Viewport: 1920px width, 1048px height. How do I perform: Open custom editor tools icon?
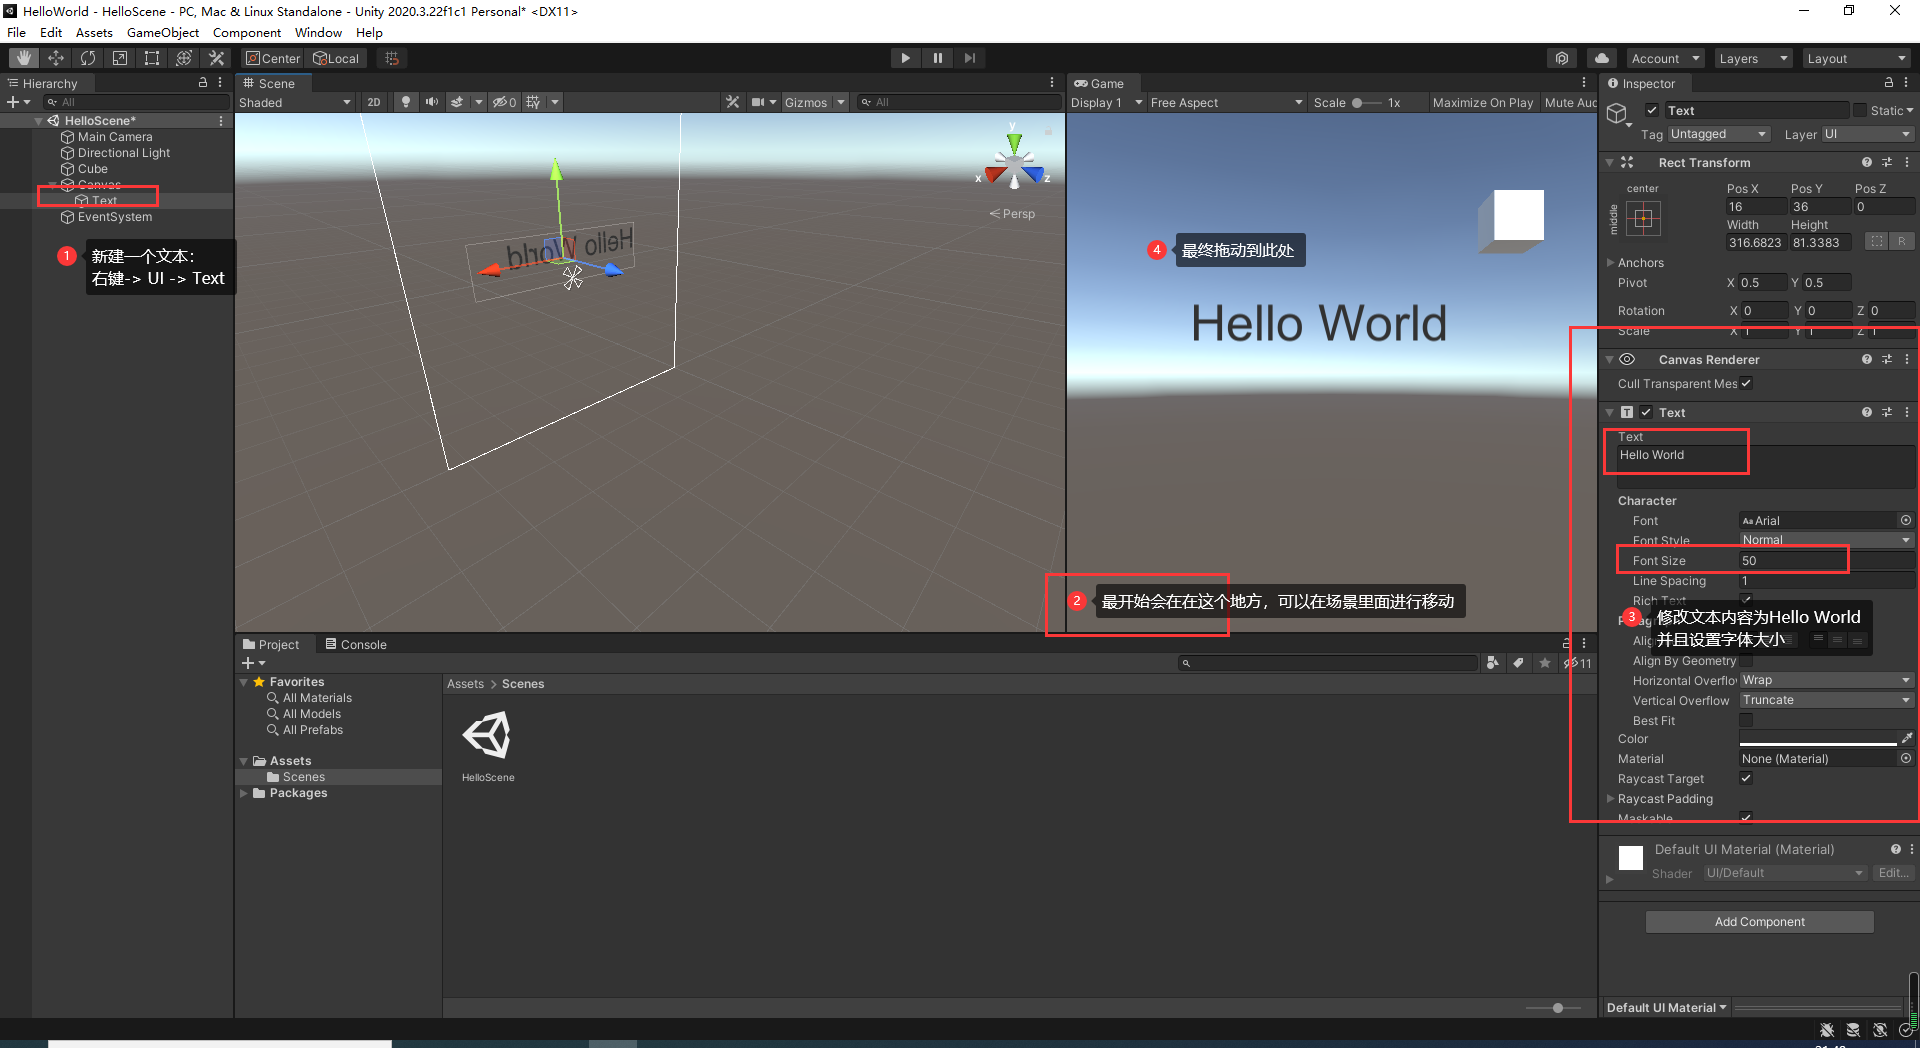216,58
